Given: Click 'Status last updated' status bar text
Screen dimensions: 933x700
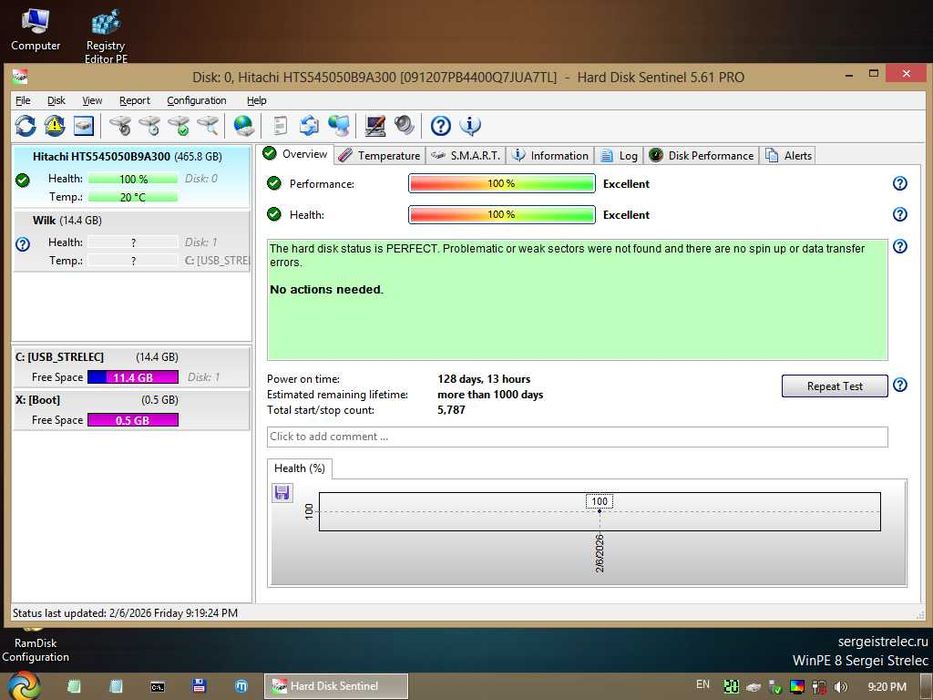Looking at the screenshot, I should point(125,613).
